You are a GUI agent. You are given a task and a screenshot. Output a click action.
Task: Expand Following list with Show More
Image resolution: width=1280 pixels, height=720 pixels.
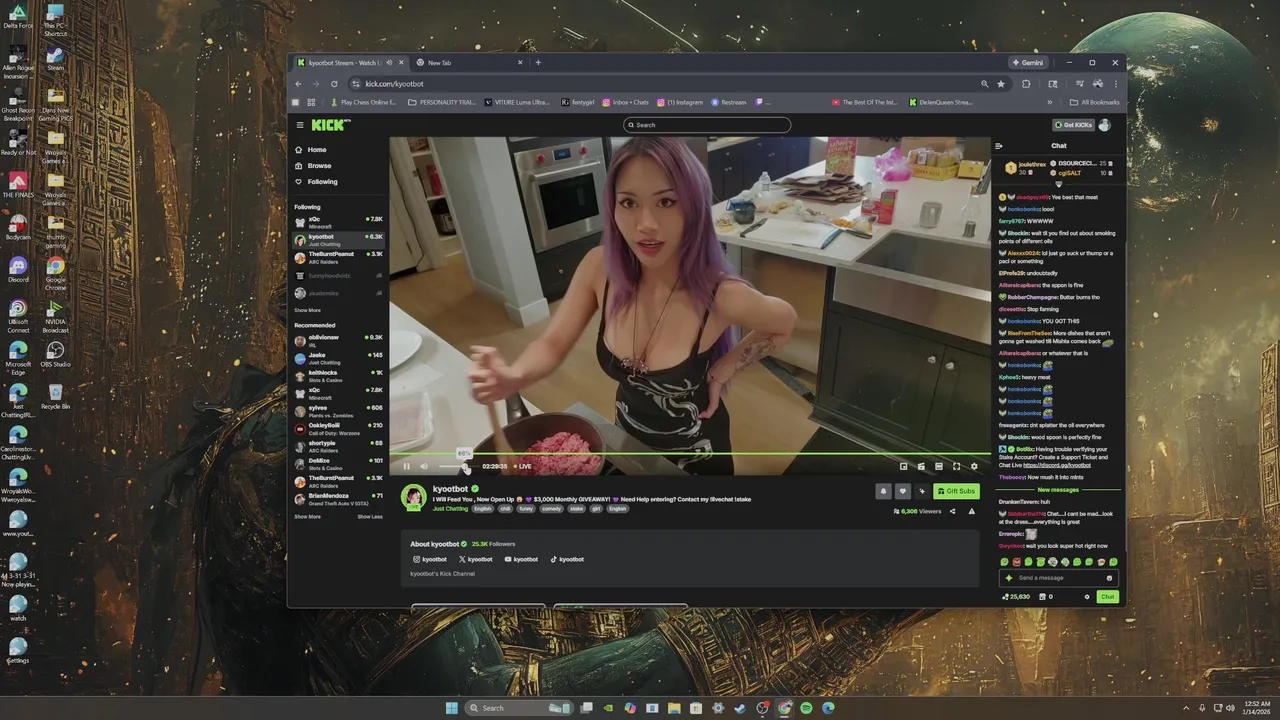tap(307, 310)
